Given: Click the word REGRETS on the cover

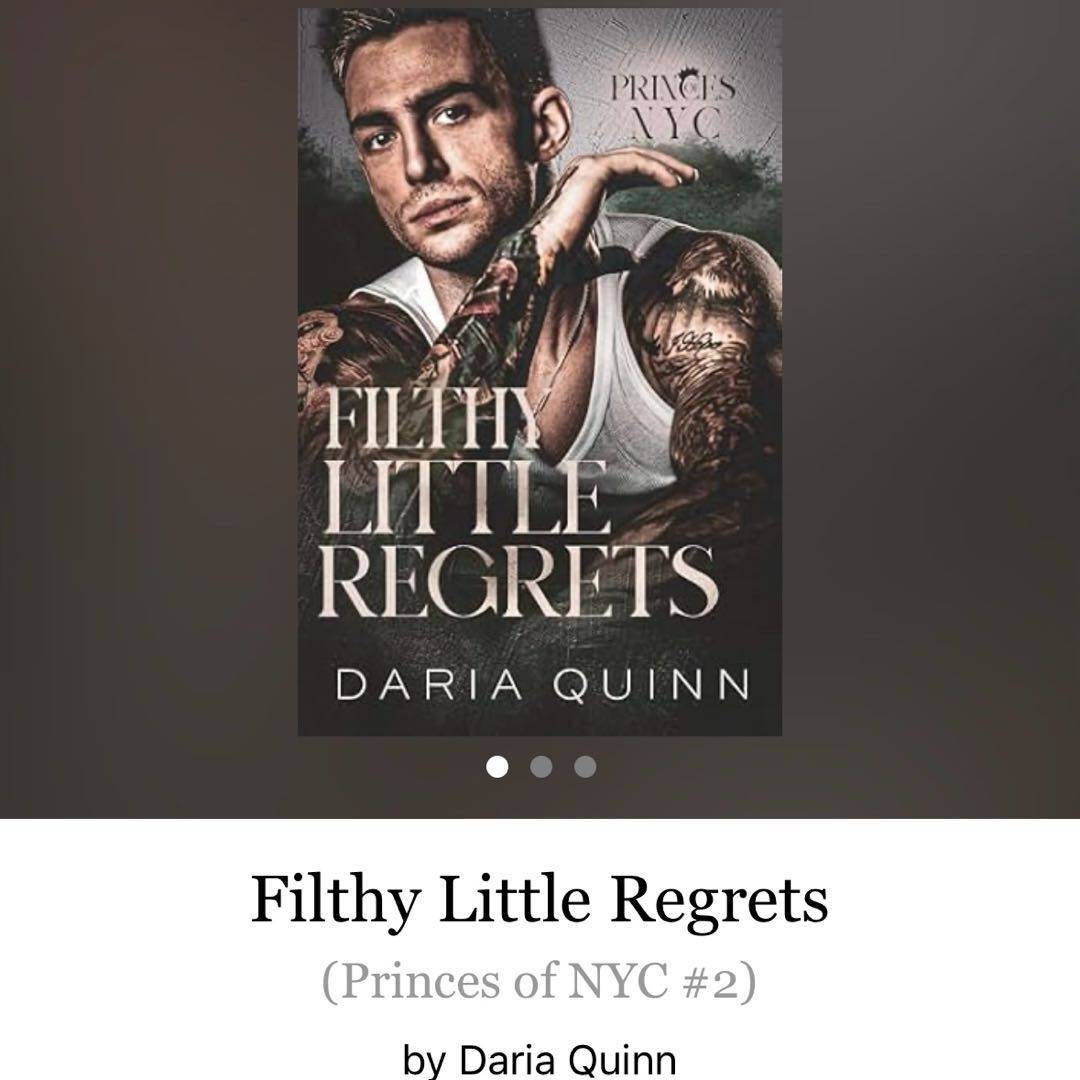Looking at the screenshot, I should [518, 582].
